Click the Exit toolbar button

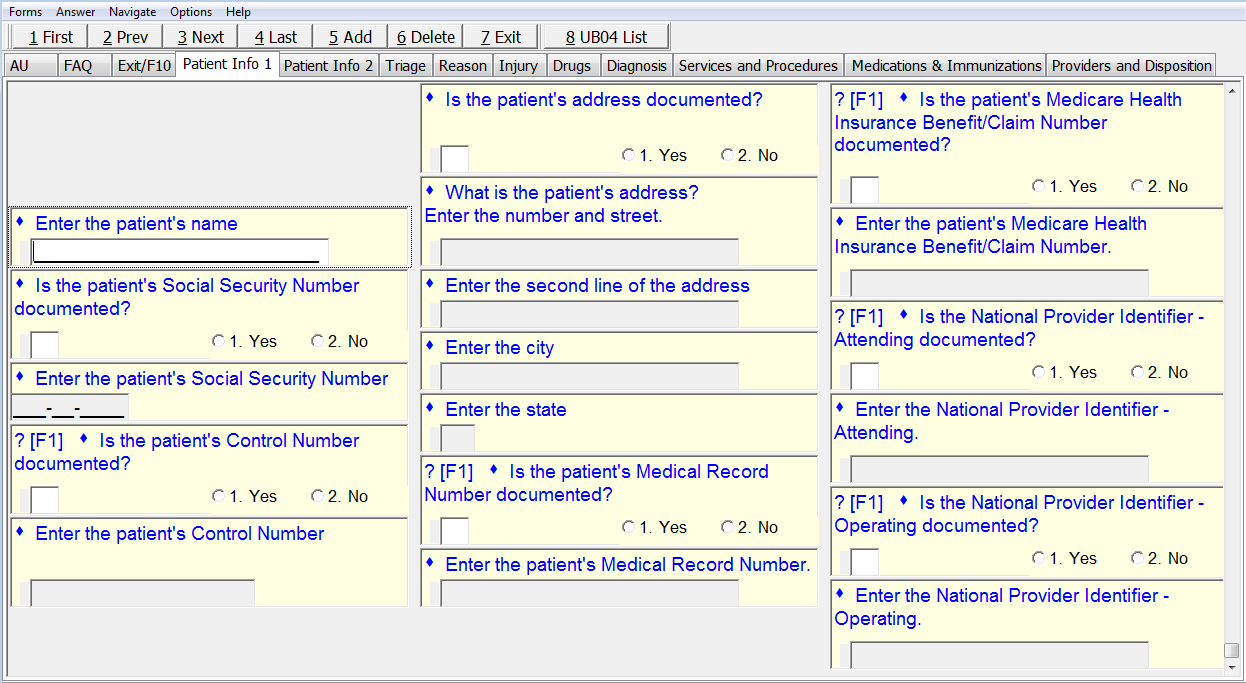pos(500,37)
